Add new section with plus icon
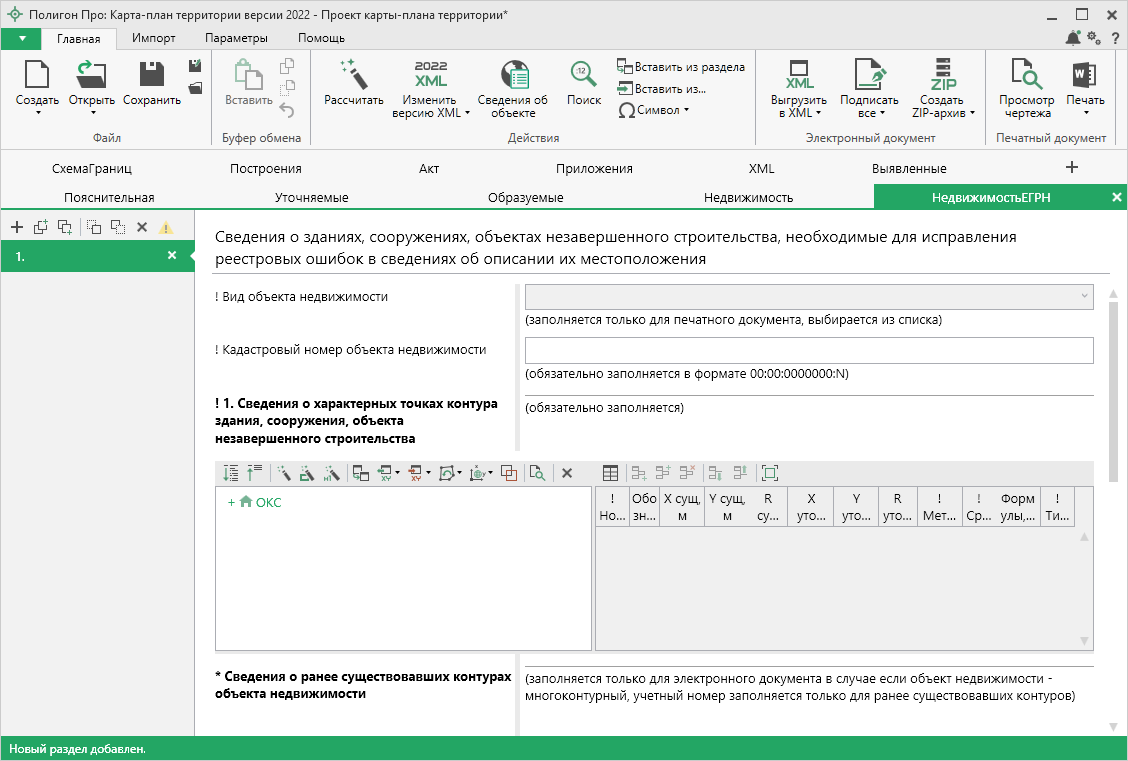Image resolution: width=1128 pixels, height=761 pixels. [16, 227]
